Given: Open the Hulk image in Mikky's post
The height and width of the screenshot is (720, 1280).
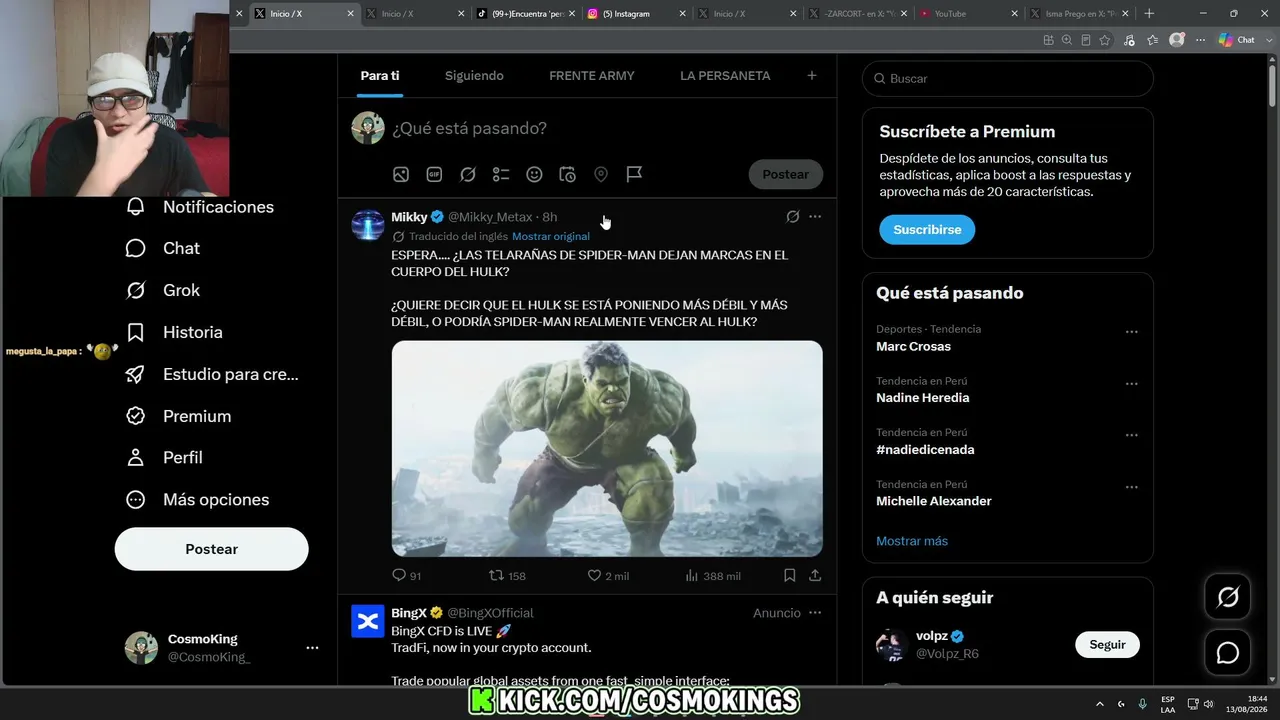Looking at the screenshot, I should coord(607,449).
